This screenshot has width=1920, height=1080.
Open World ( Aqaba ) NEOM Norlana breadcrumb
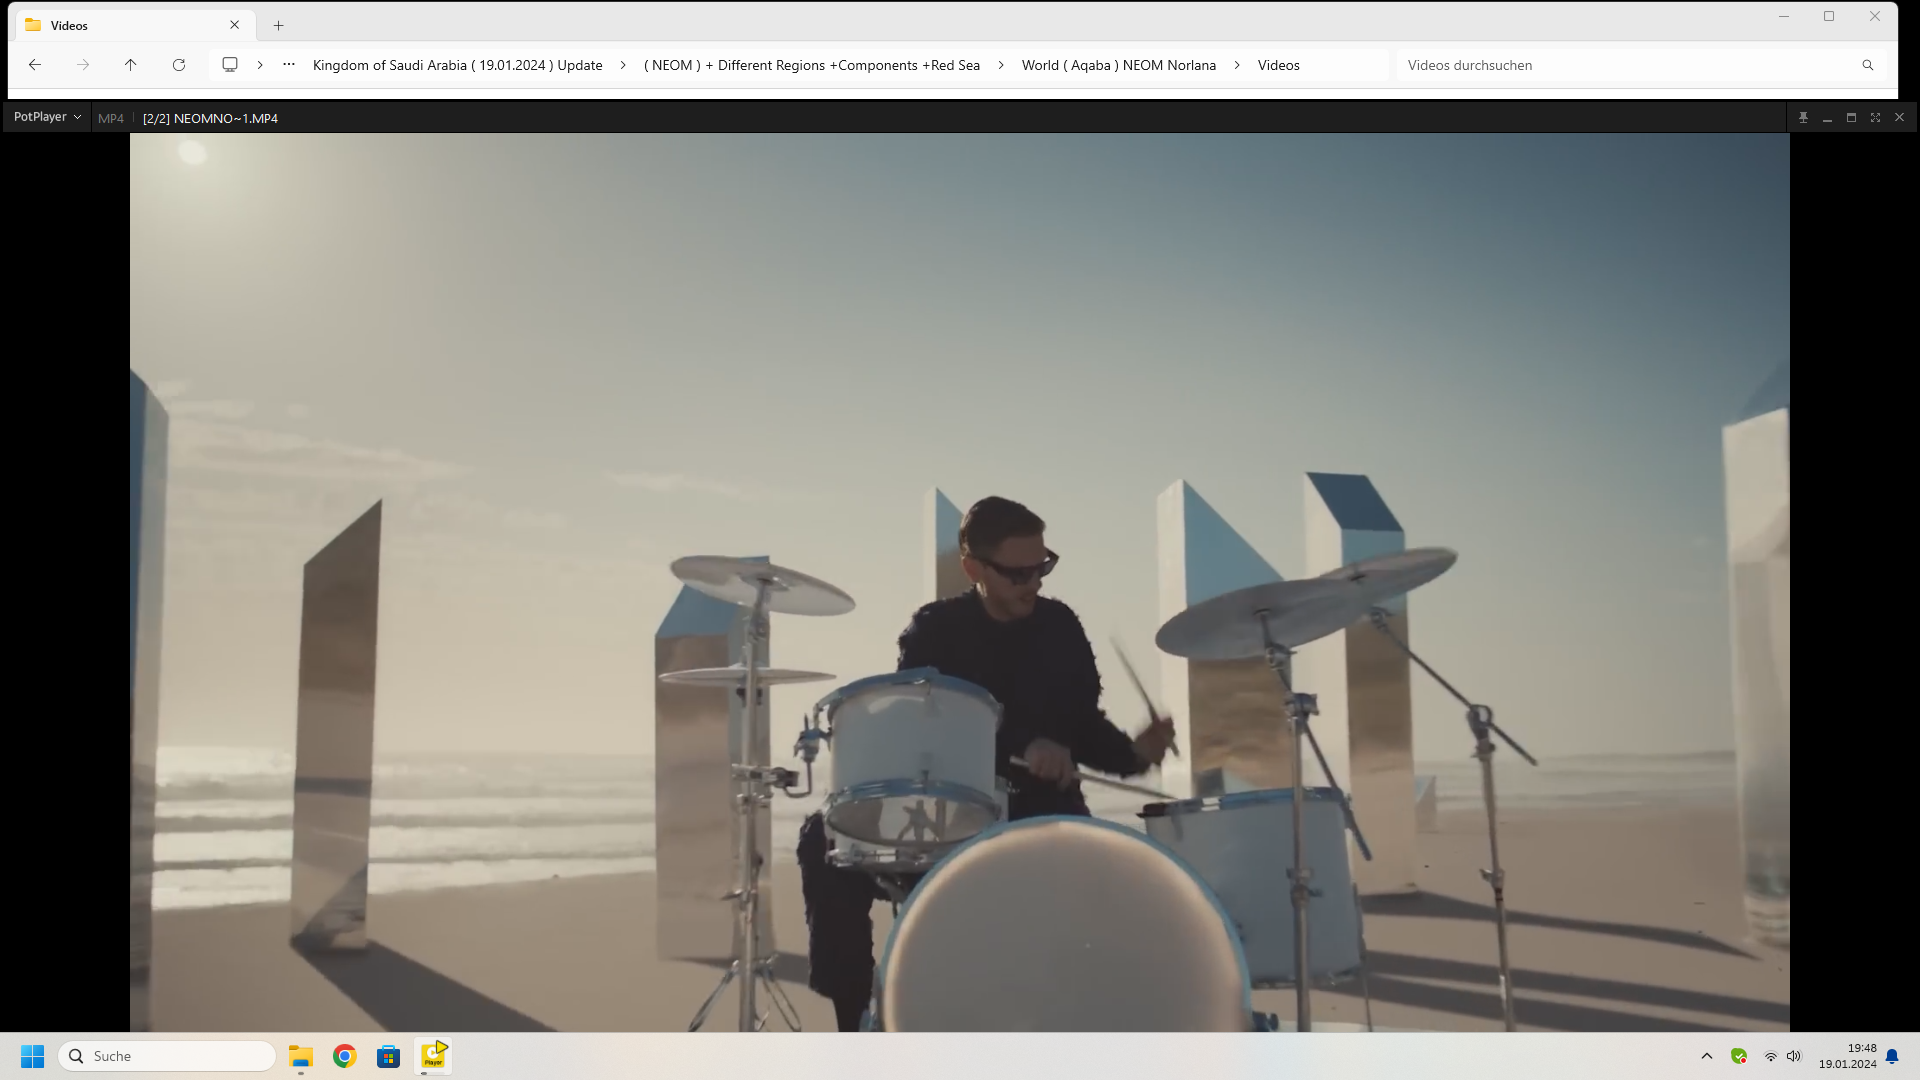(1119, 65)
